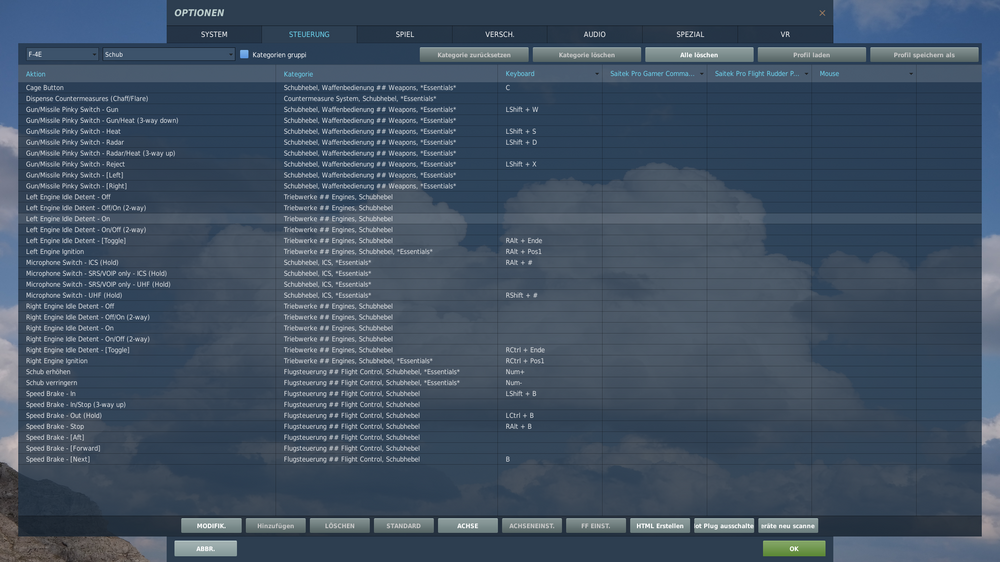The image size is (1000, 562).
Task: Select Left Engine Idle Detent - On row
Action: (499, 219)
